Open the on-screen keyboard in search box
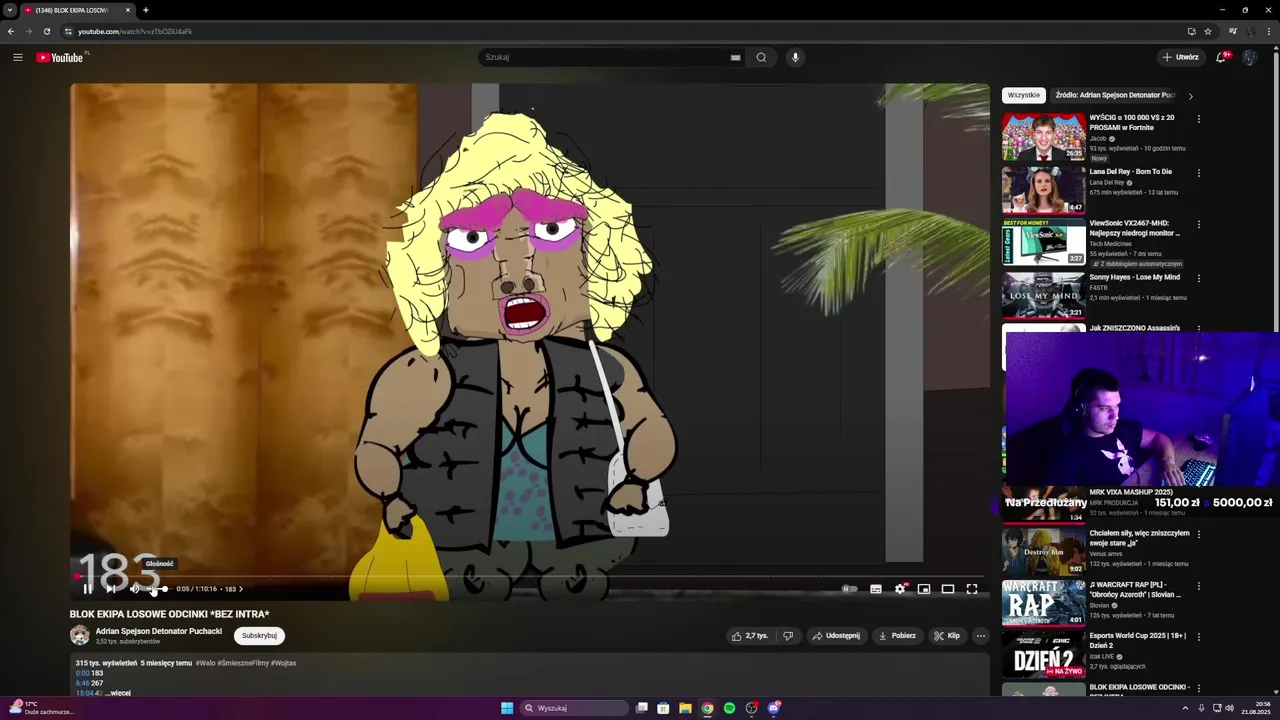The height and width of the screenshot is (720, 1280). coord(736,57)
